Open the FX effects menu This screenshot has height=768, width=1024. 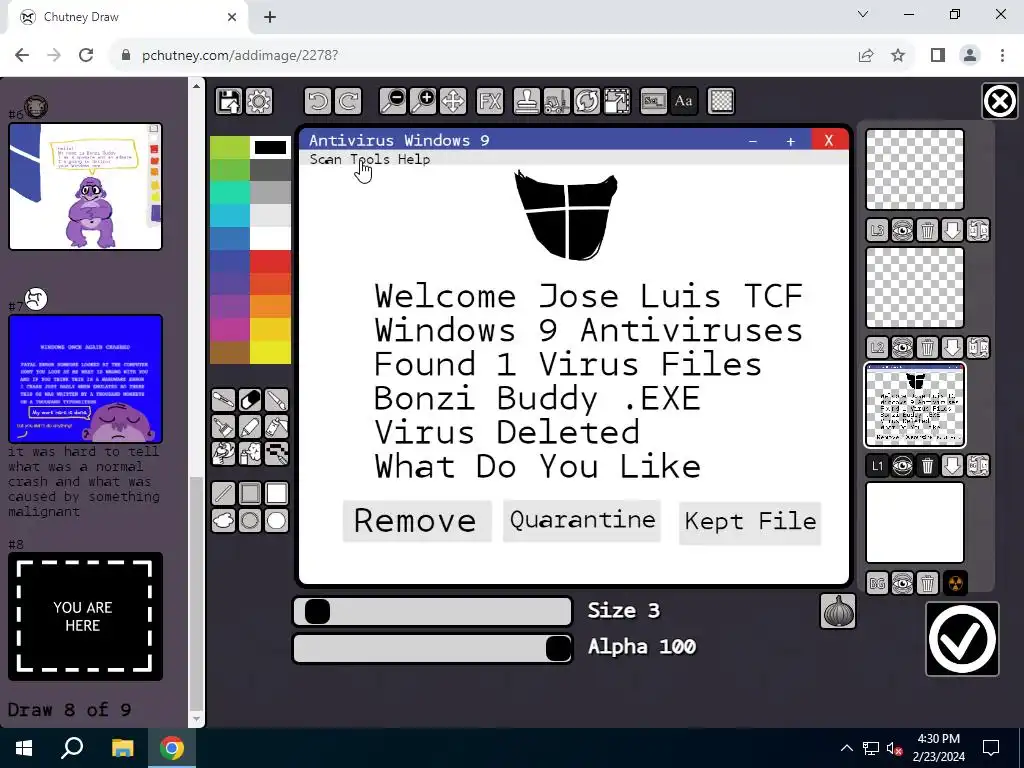pos(490,101)
